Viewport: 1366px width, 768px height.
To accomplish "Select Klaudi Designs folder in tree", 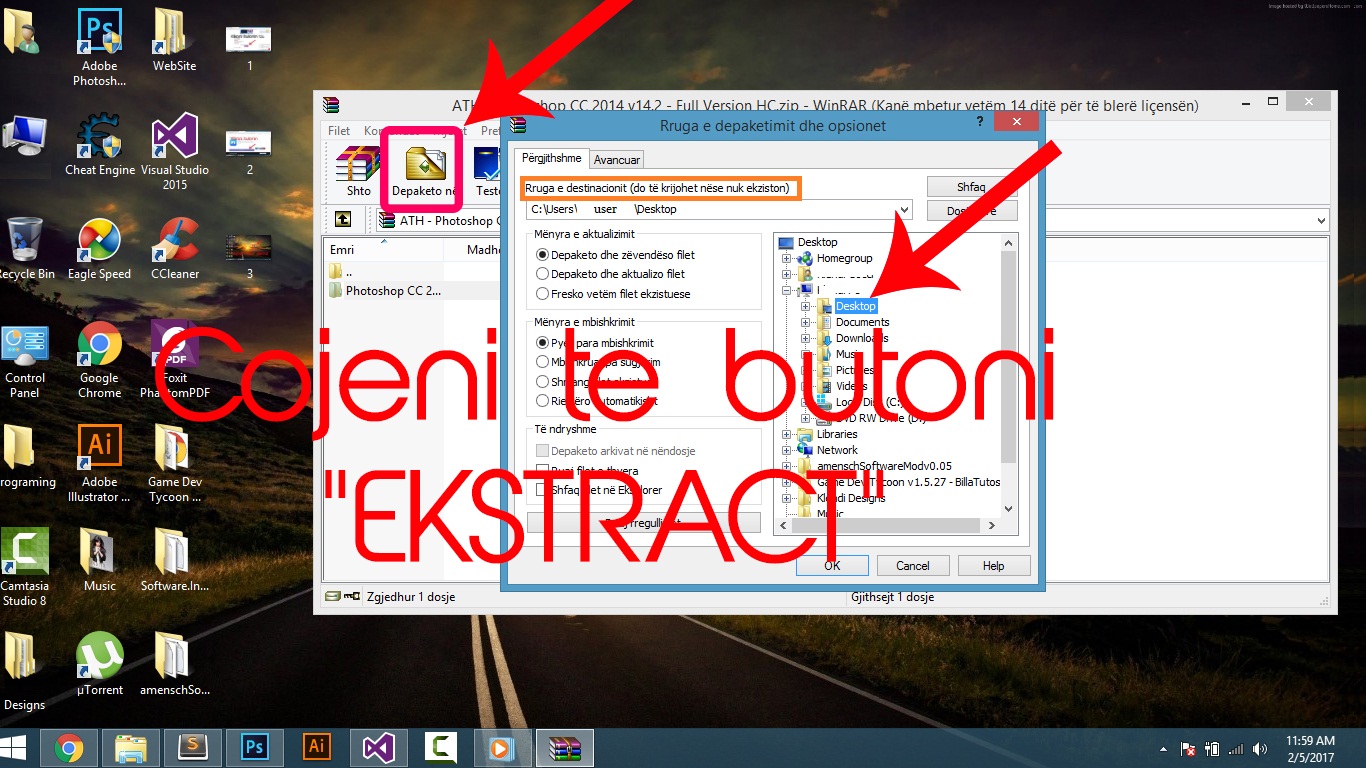I will [x=851, y=498].
